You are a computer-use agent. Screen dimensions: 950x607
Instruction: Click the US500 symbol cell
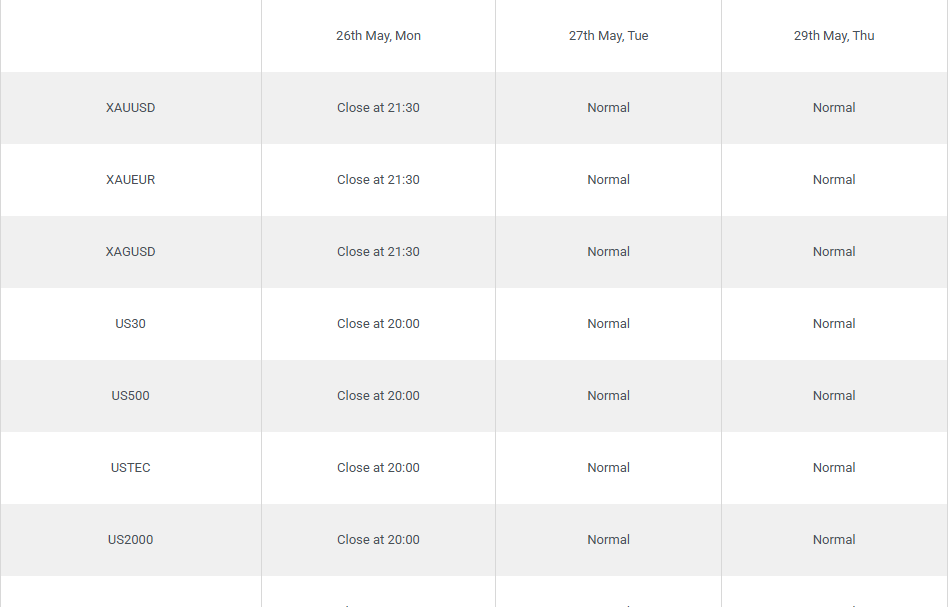tap(131, 396)
